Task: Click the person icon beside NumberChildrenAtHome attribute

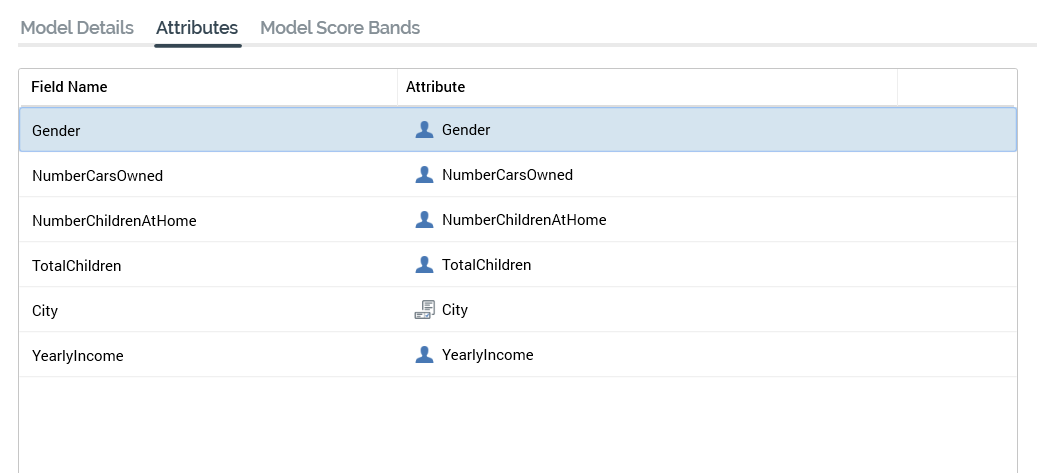Action: pyautogui.click(x=424, y=220)
